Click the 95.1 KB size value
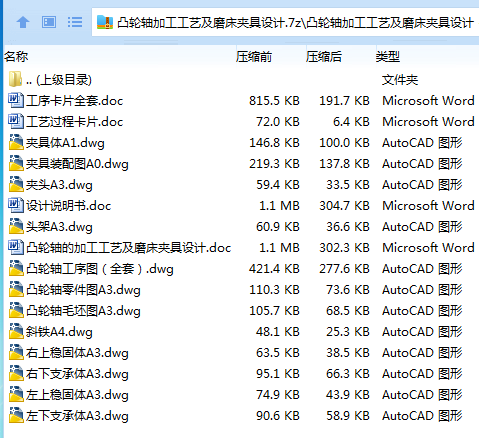Viewport: 479px width, 438px height. [278, 374]
